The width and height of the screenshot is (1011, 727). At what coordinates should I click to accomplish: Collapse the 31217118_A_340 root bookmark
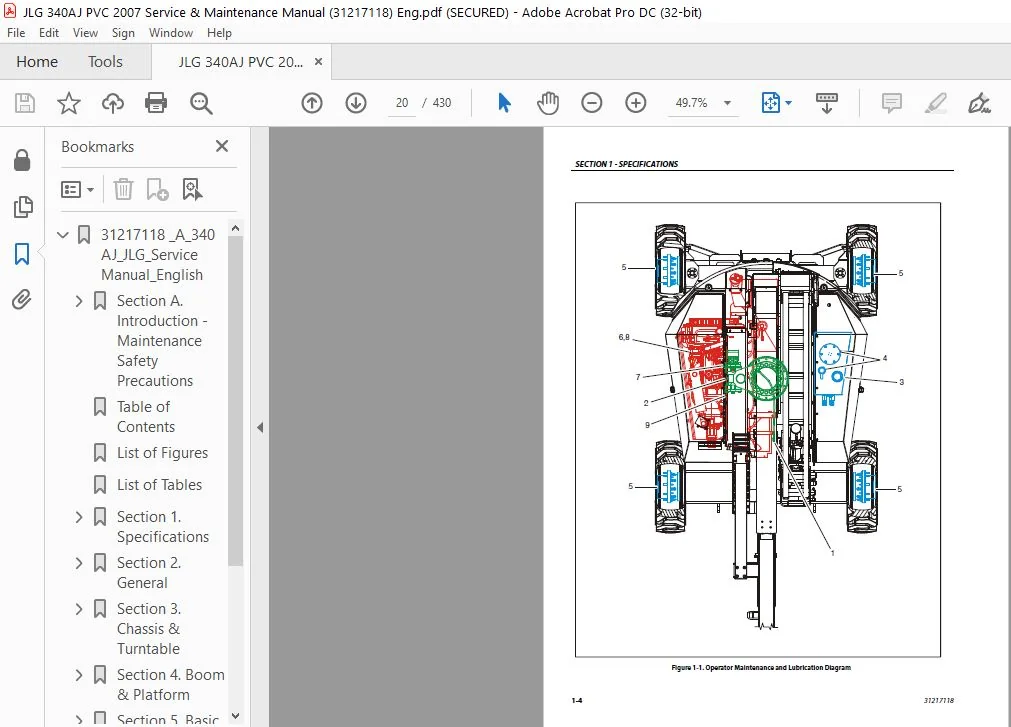[x=63, y=235]
